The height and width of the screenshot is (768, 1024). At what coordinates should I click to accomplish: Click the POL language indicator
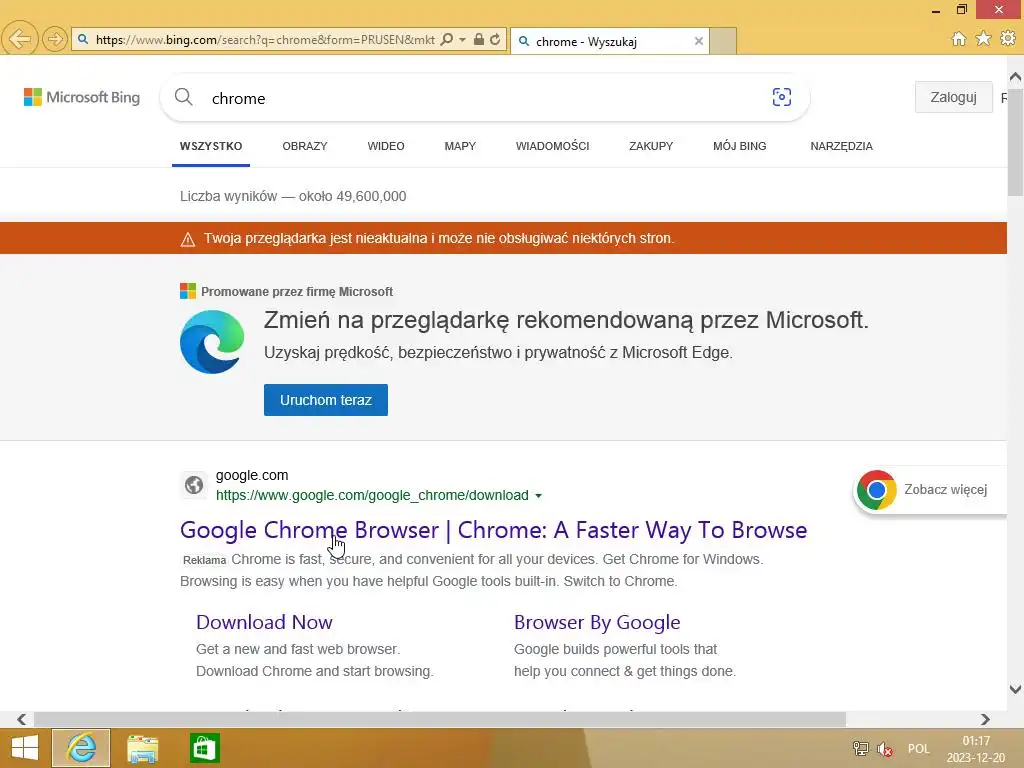point(919,749)
